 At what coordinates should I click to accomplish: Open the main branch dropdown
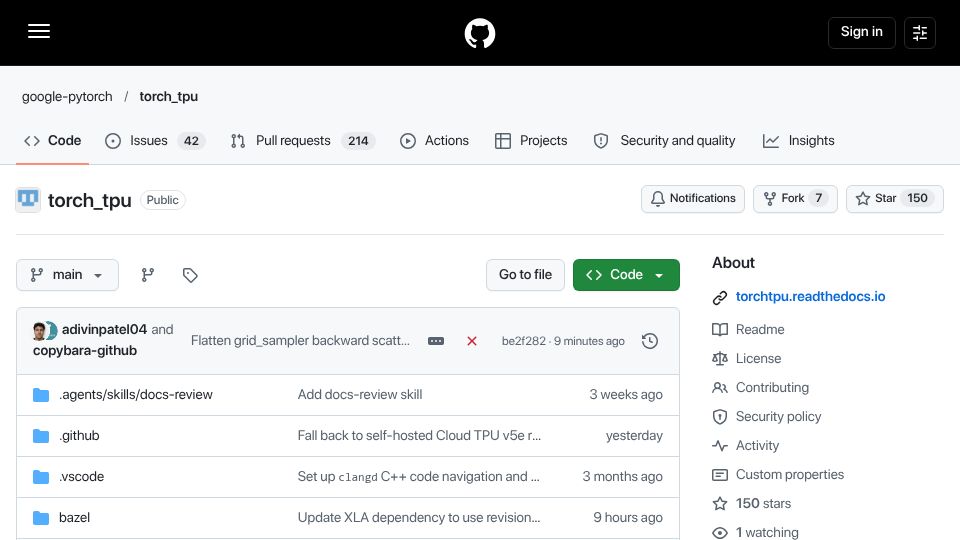coord(67,275)
